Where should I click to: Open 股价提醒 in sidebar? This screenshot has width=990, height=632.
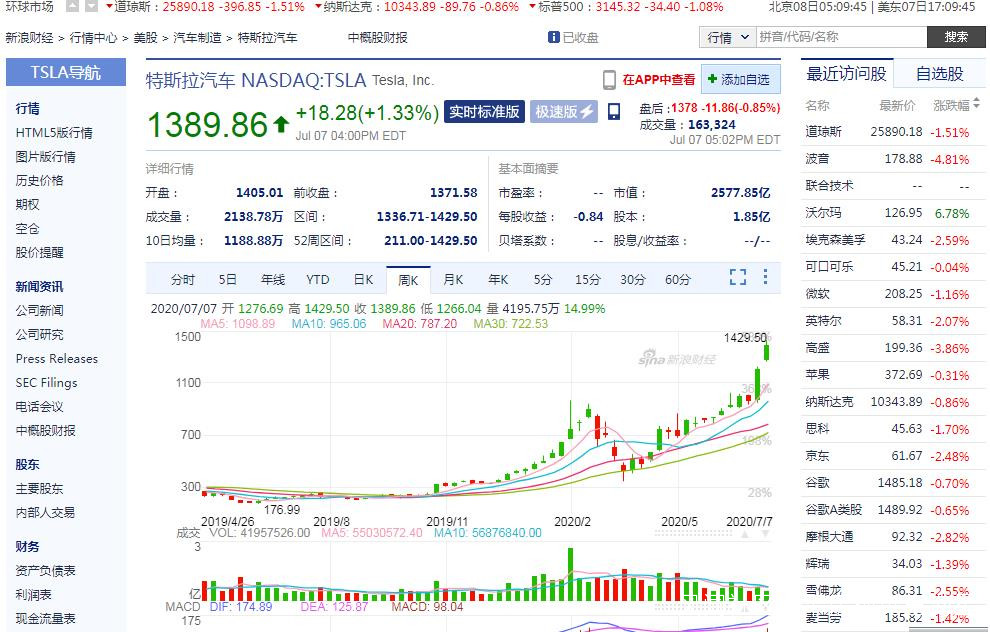click(39, 253)
